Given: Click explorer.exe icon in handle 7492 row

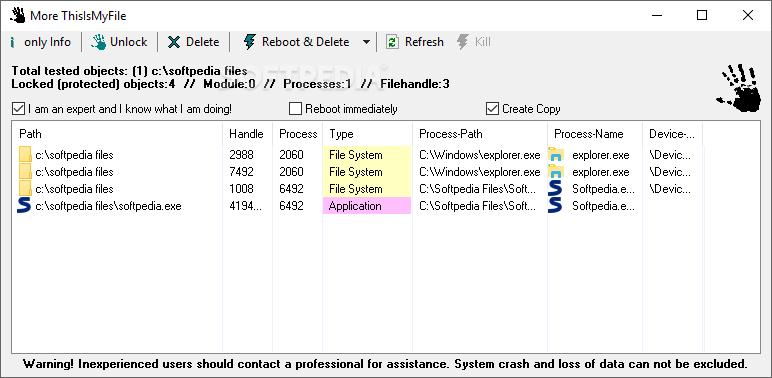Looking at the screenshot, I should pyautogui.click(x=556, y=172).
